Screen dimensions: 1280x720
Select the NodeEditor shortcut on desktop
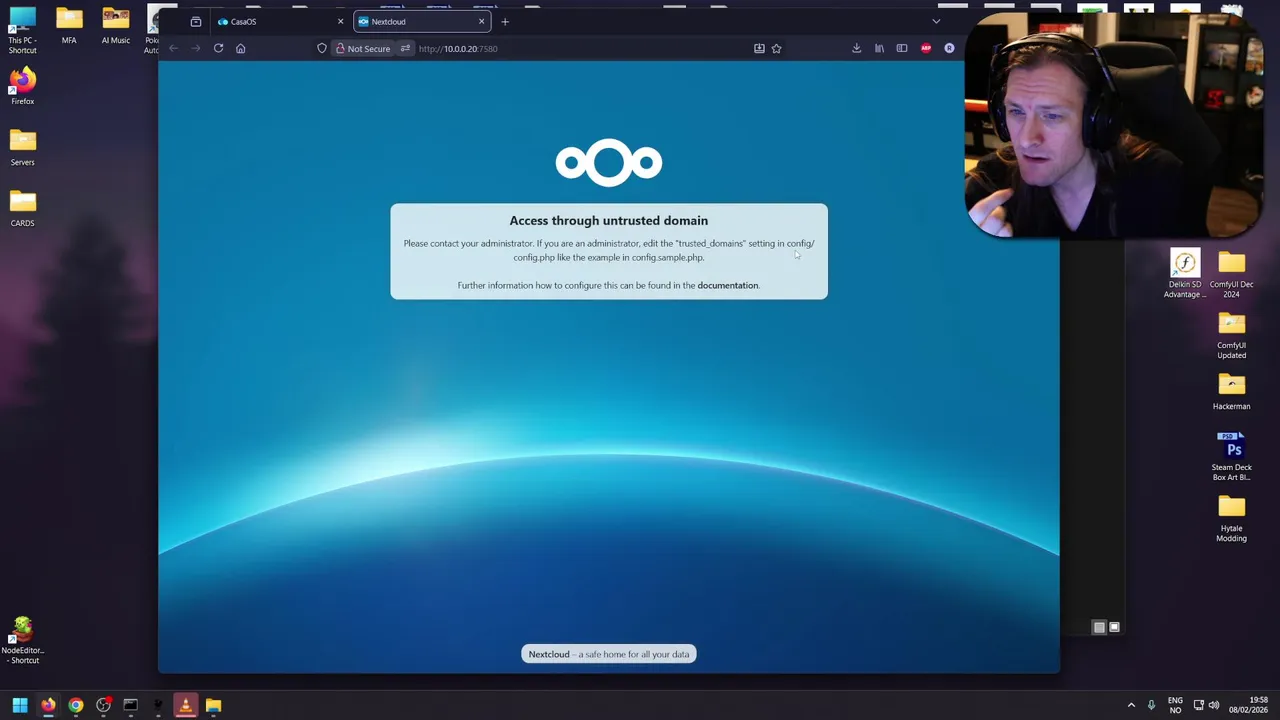pyautogui.click(x=22, y=640)
